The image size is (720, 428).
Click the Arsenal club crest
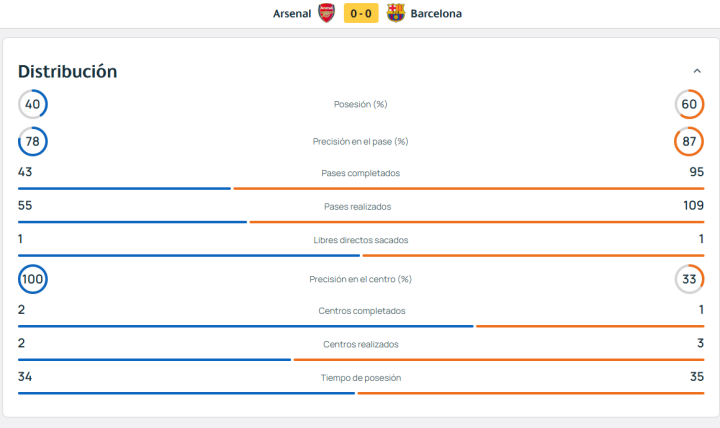326,13
